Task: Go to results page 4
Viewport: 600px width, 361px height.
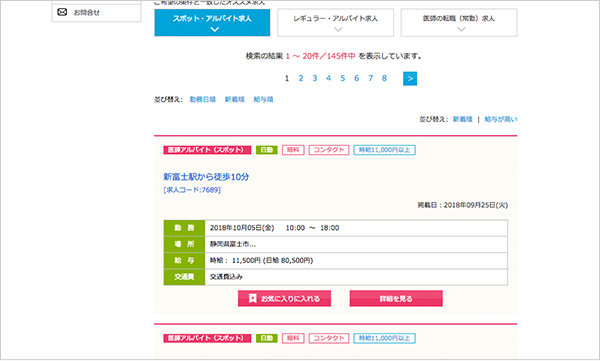Action: [328, 78]
